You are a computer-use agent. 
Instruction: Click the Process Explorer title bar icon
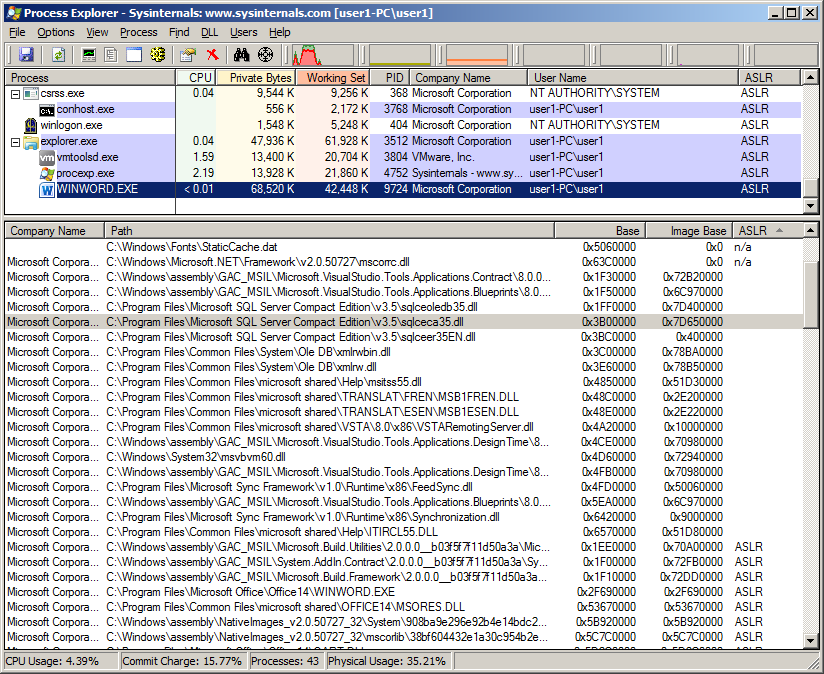pyautogui.click(x=14, y=13)
